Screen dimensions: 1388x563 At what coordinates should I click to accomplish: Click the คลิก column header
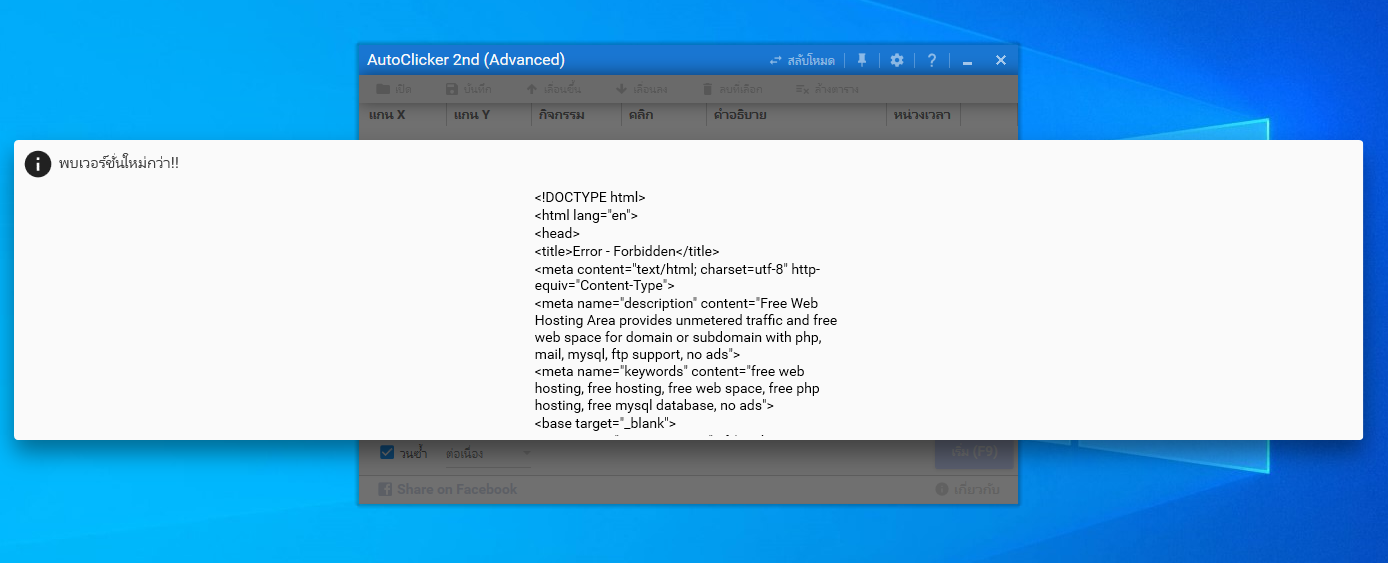point(663,115)
